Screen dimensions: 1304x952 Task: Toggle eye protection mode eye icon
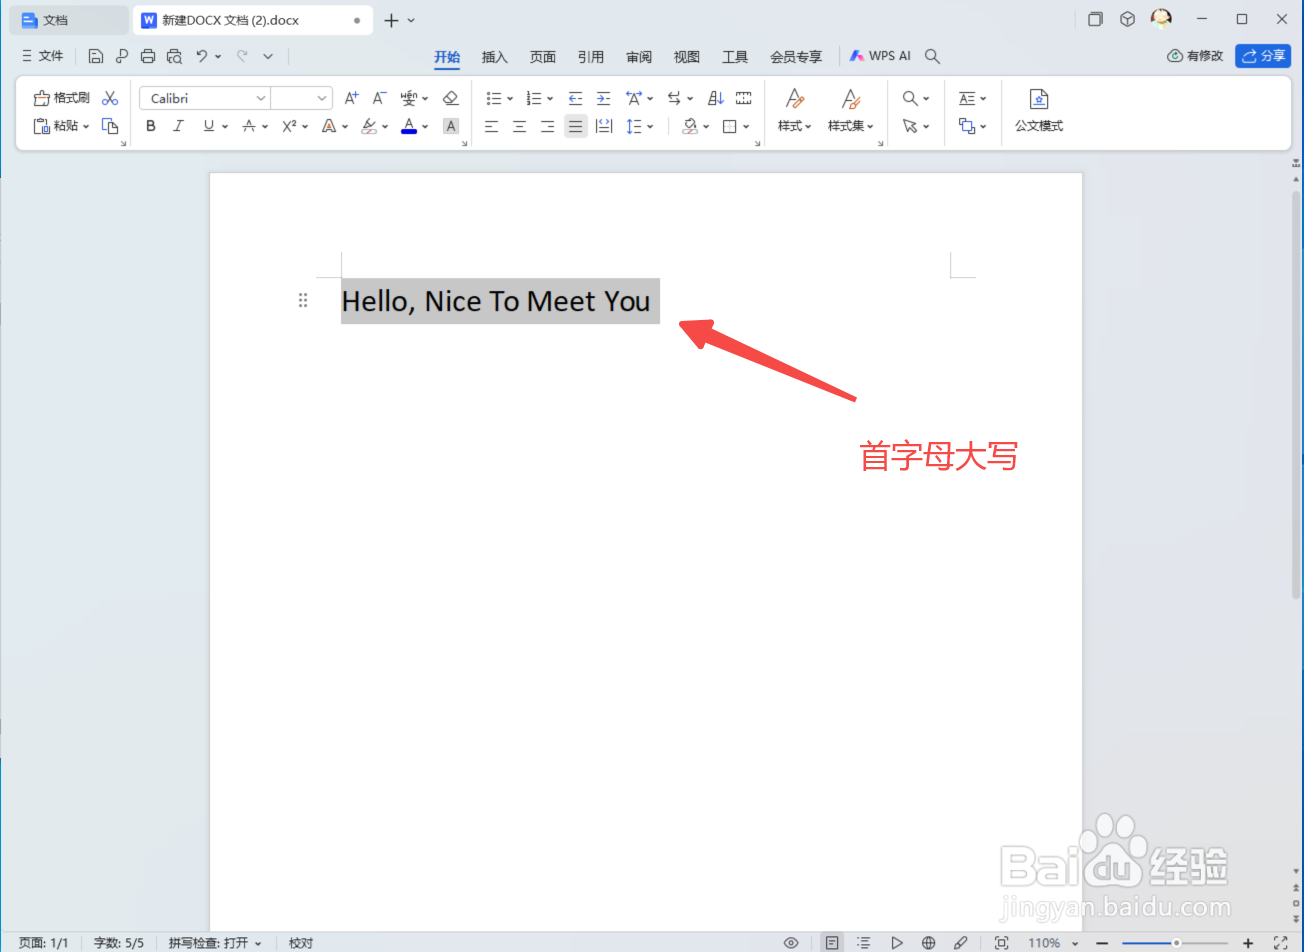(791, 942)
